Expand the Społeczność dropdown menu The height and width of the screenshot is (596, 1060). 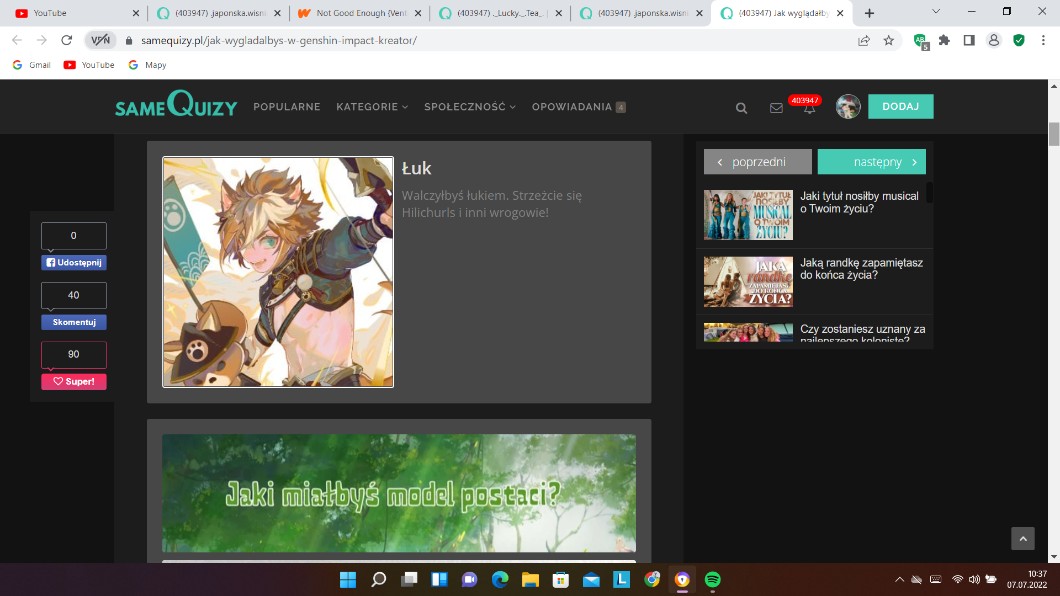point(469,107)
